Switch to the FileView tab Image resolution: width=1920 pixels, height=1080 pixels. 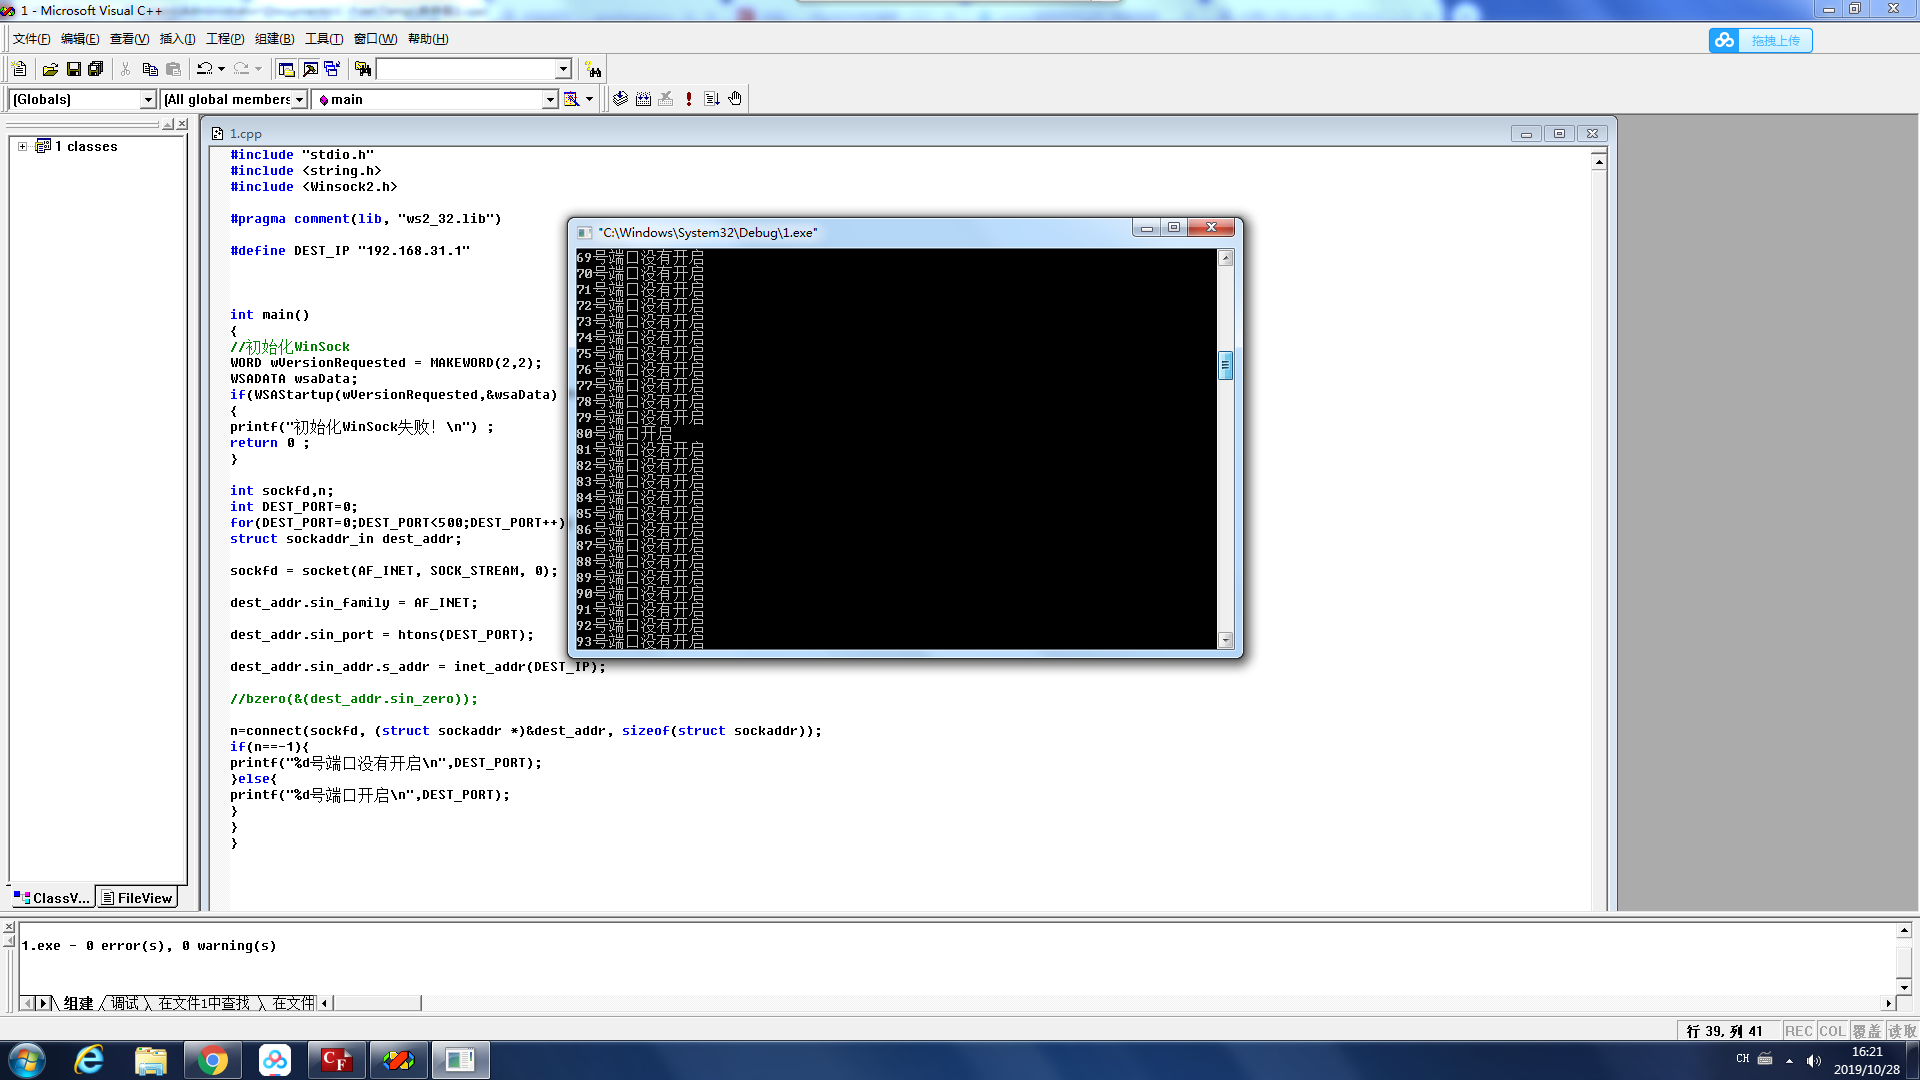point(137,898)
